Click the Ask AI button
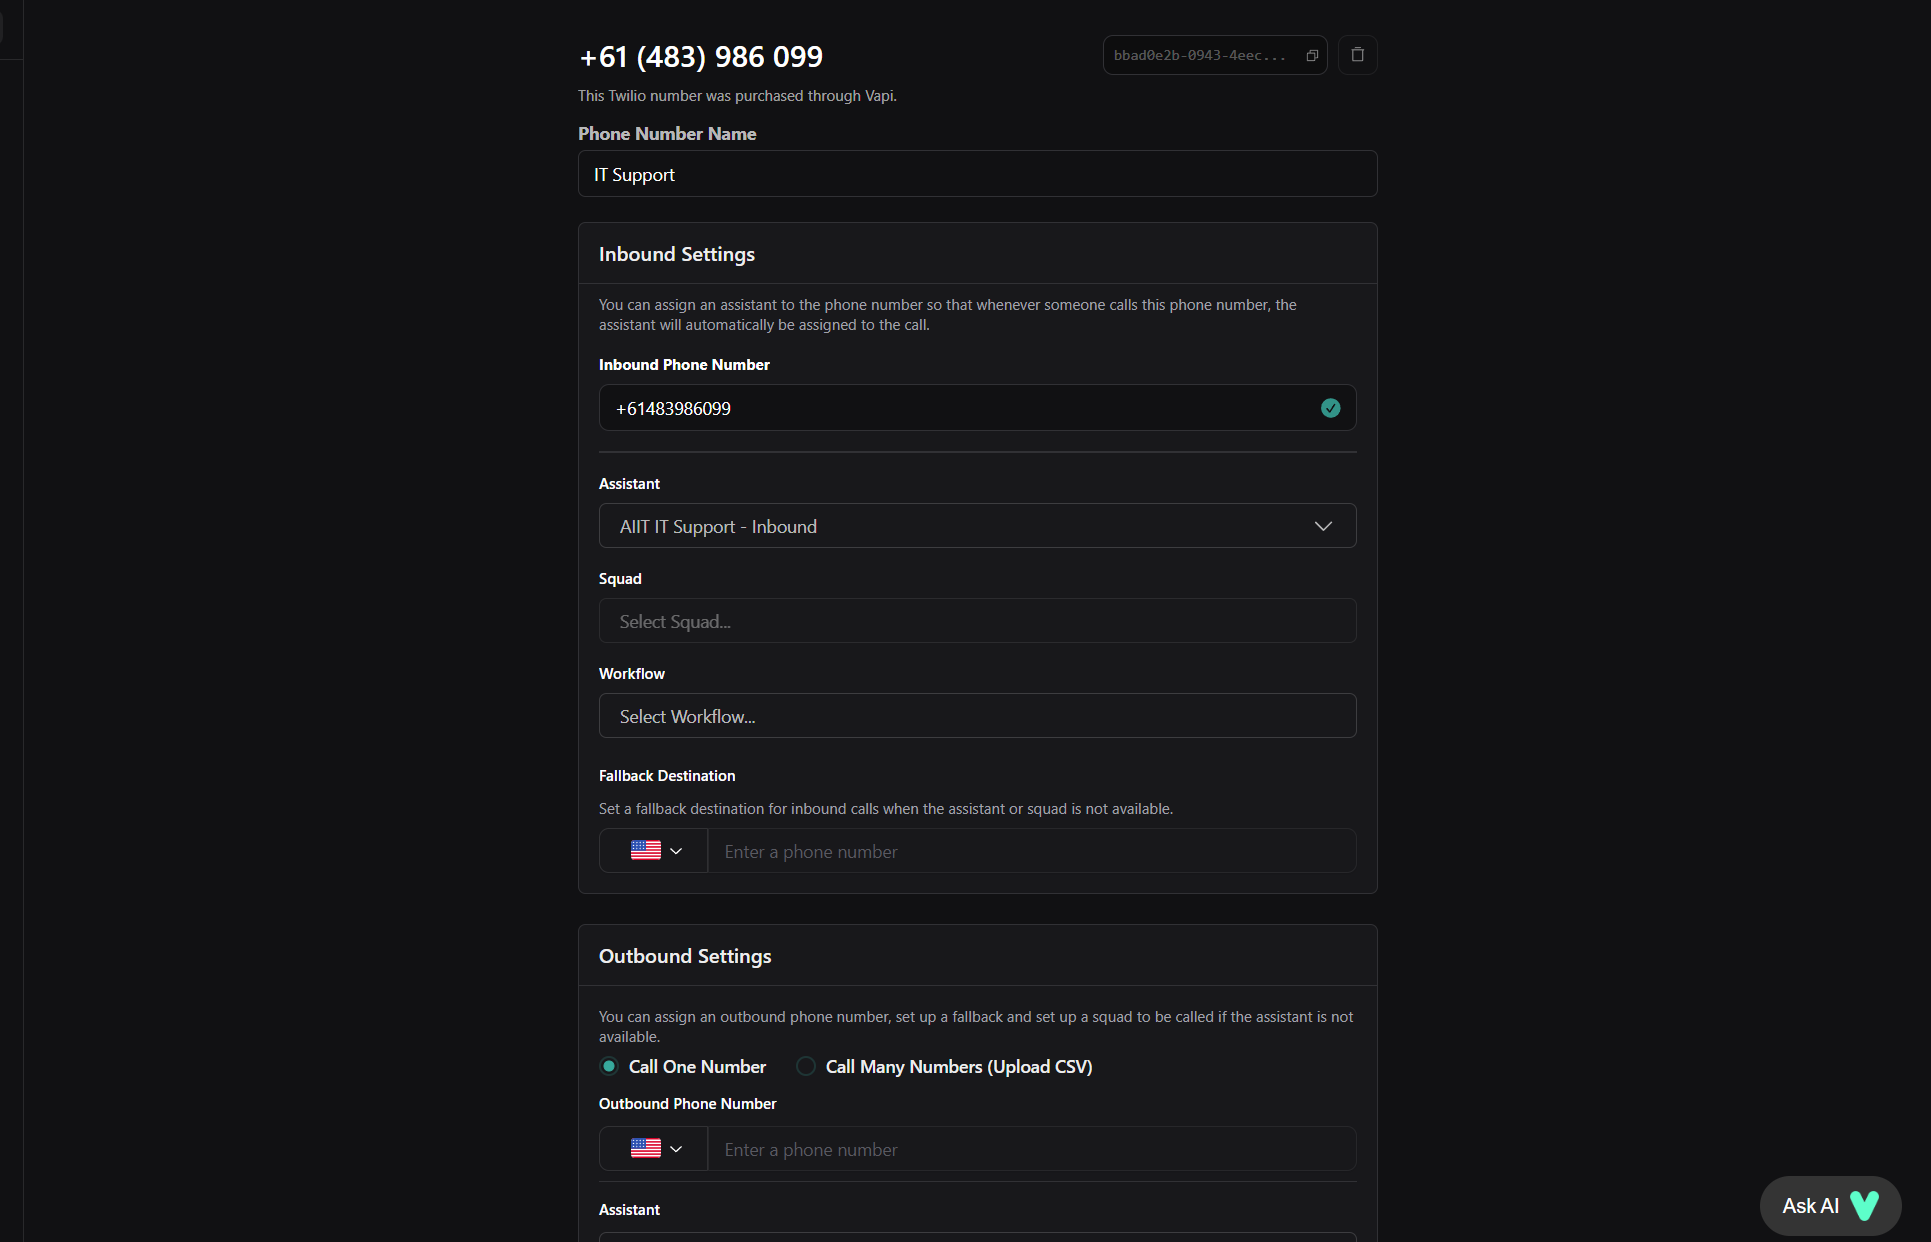1931x1242 pixels. pyautogui.click(x=1811, y=1206)
